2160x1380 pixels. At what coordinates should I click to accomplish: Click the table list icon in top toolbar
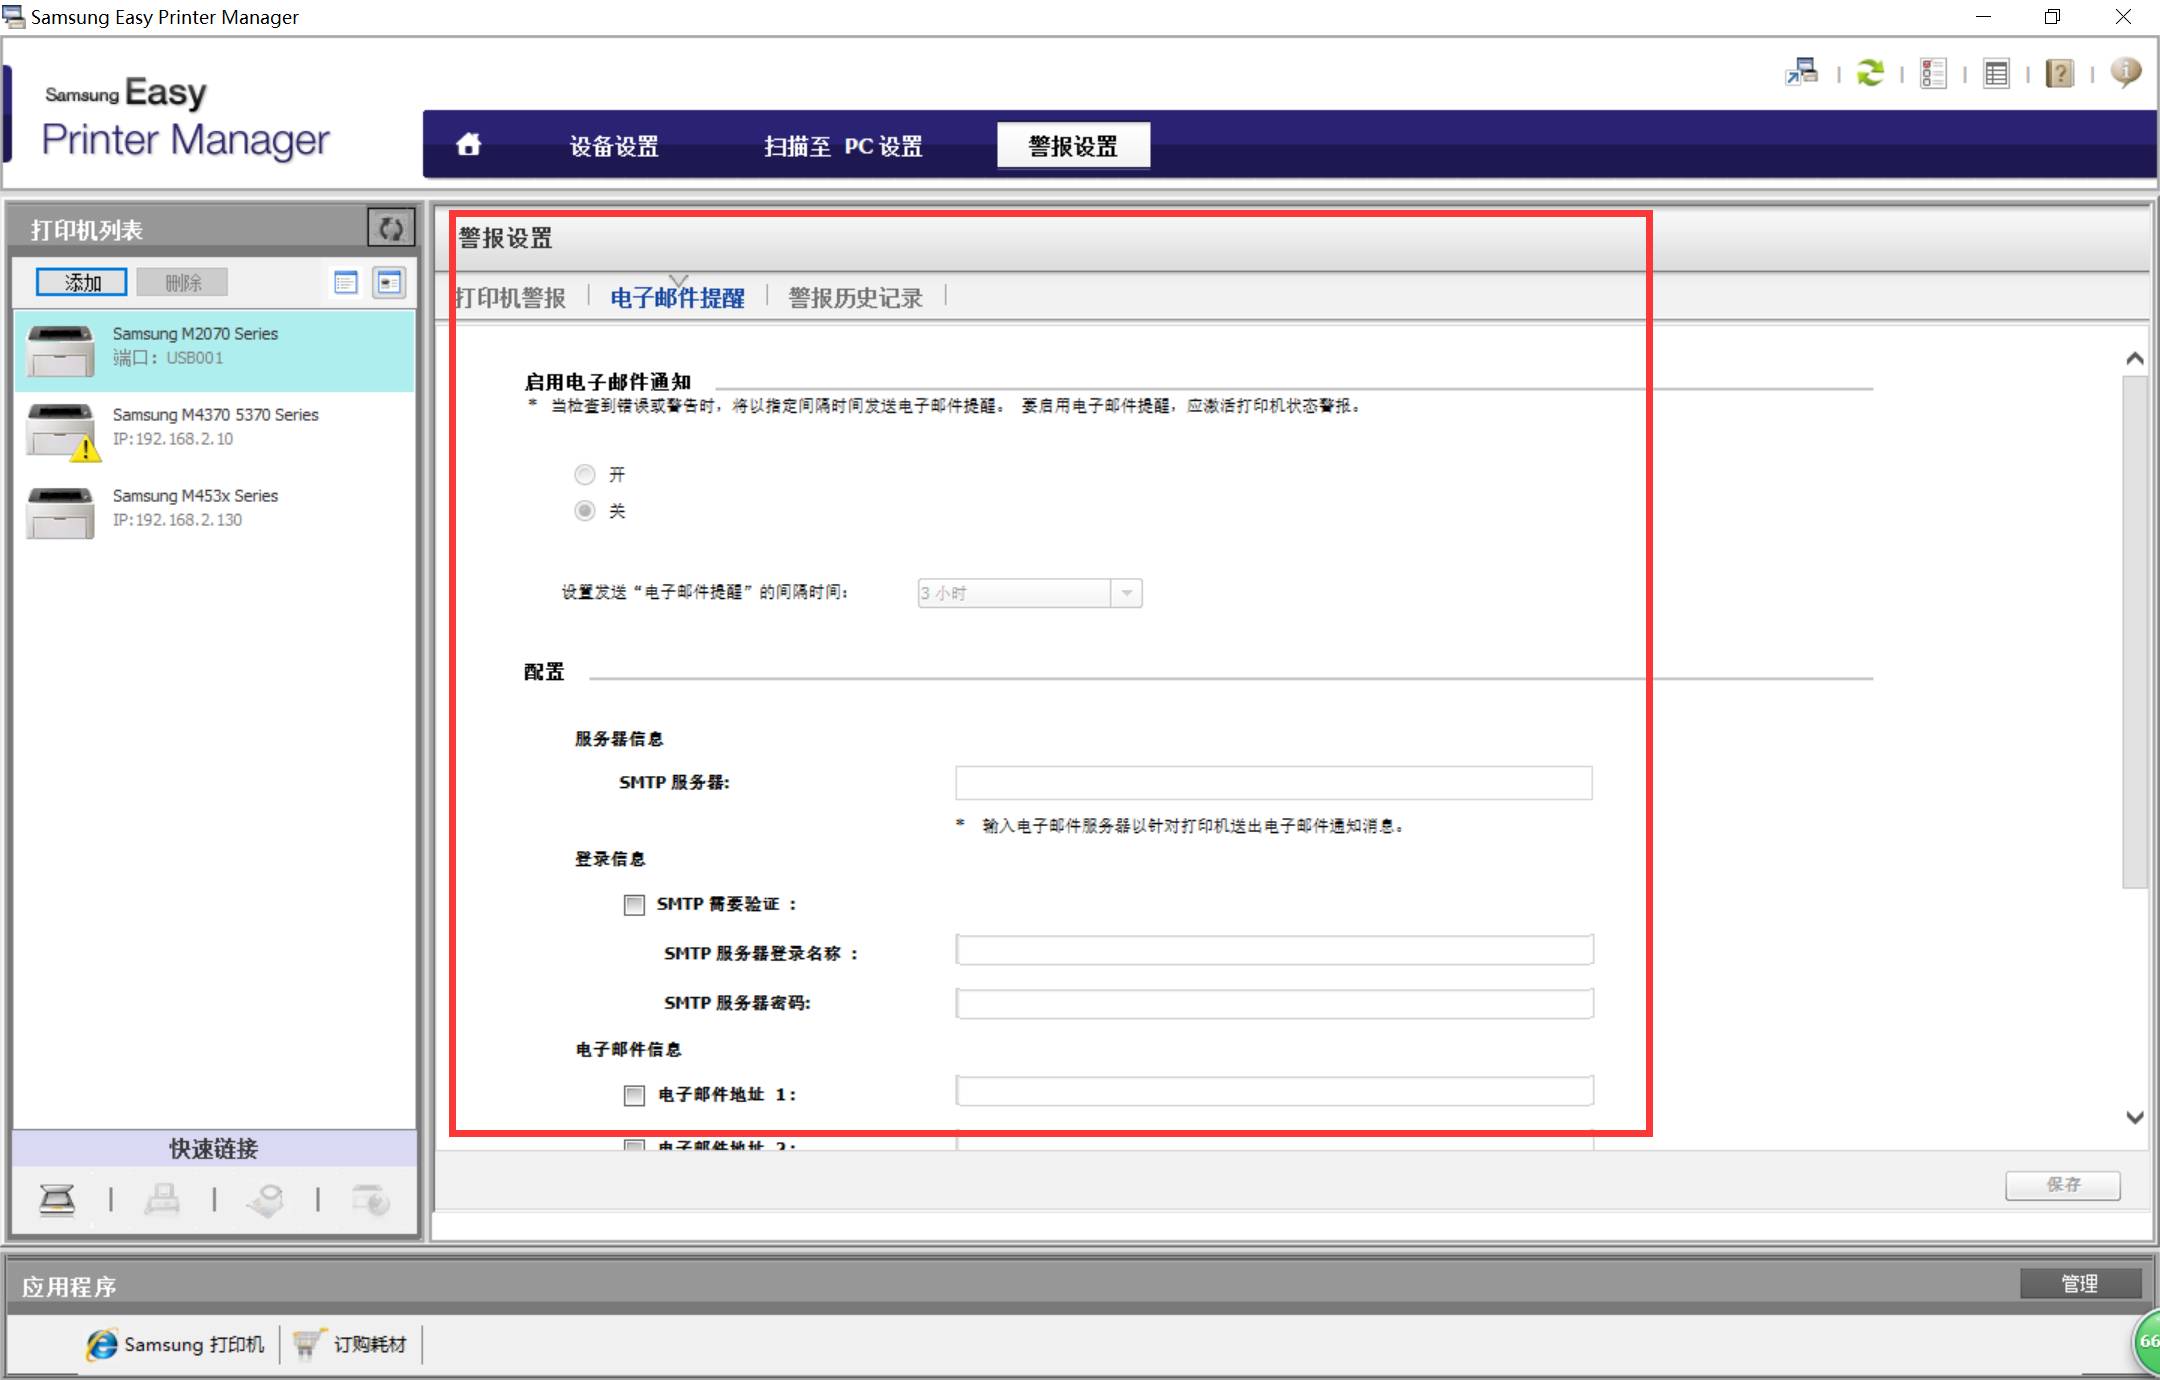pyautogui.click(x=1996, y=73)
